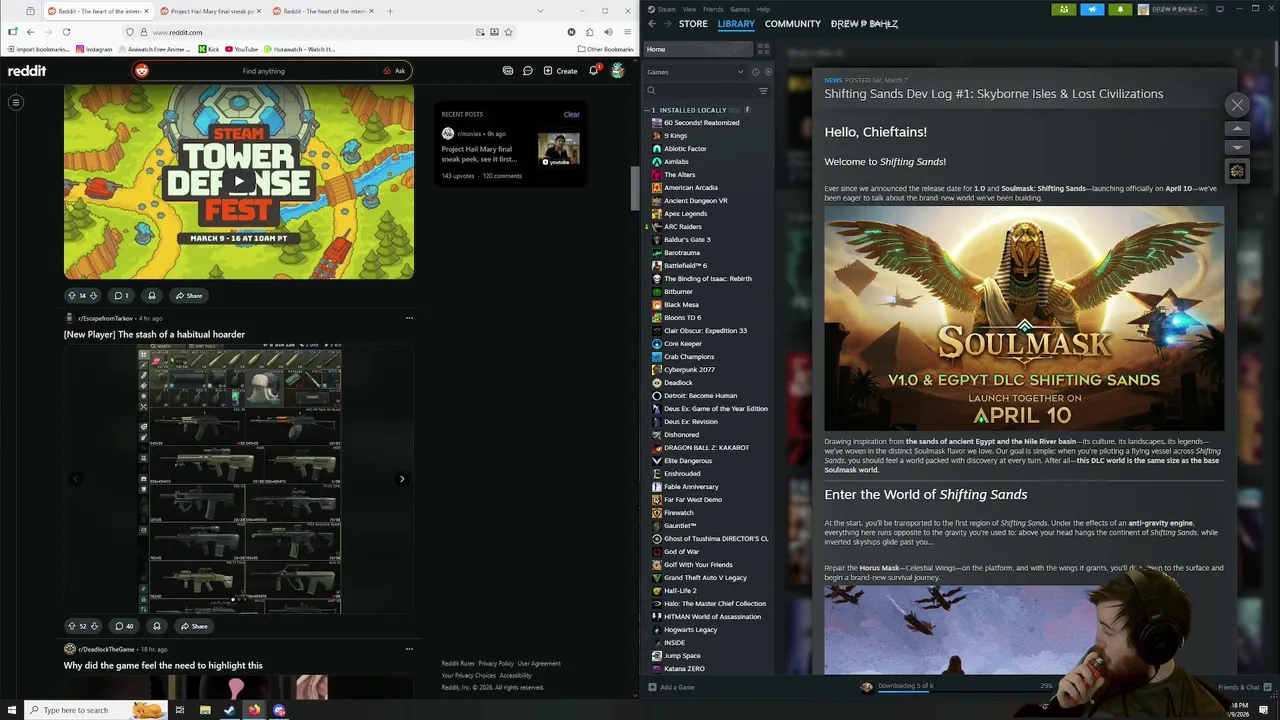Open Steam library advanced filter icon
The width and height of the screenshot is (1280, 720).
pos(763,91)
